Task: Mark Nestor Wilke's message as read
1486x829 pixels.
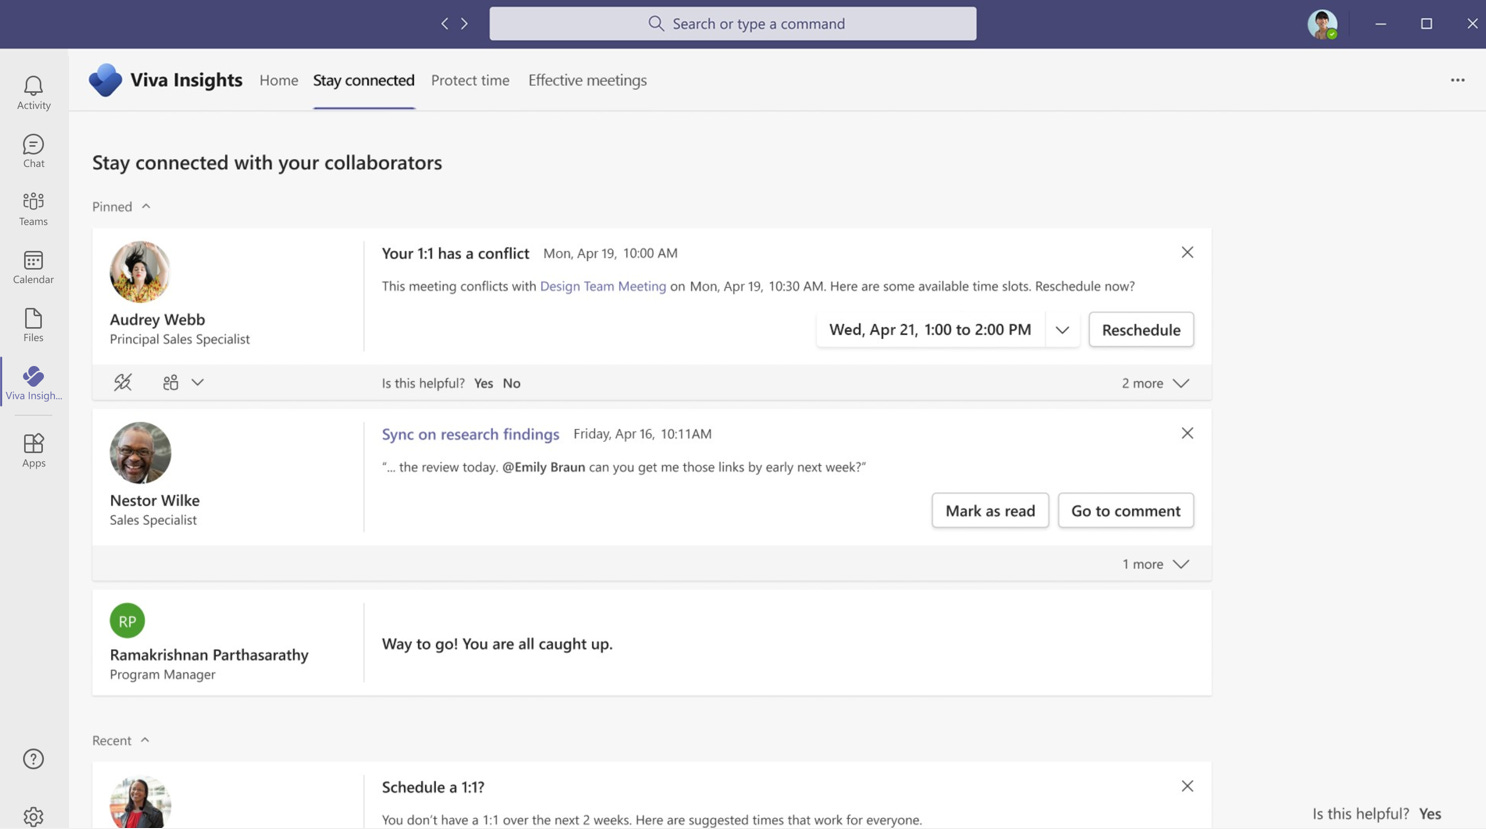Action: tap(989, 510)
